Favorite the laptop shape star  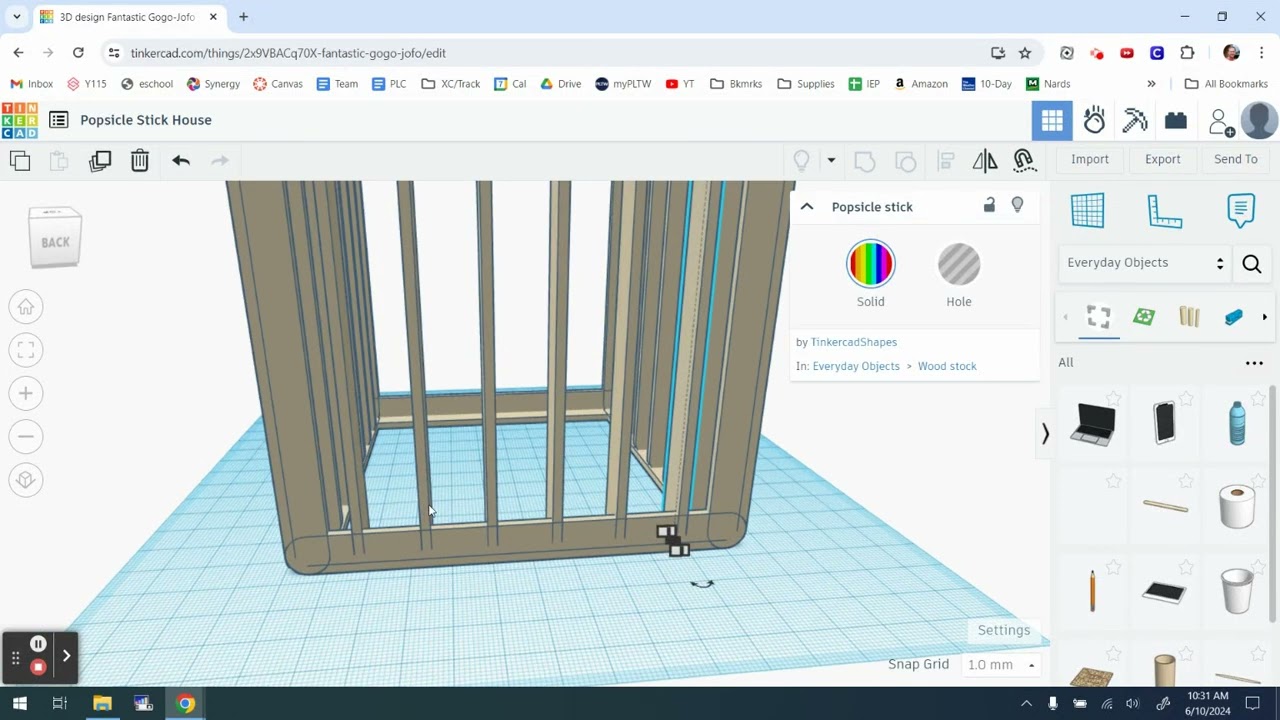(x=1113, y=399)
